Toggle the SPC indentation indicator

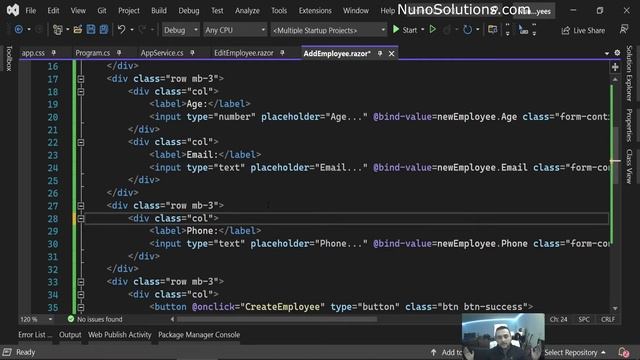(584, 319)
